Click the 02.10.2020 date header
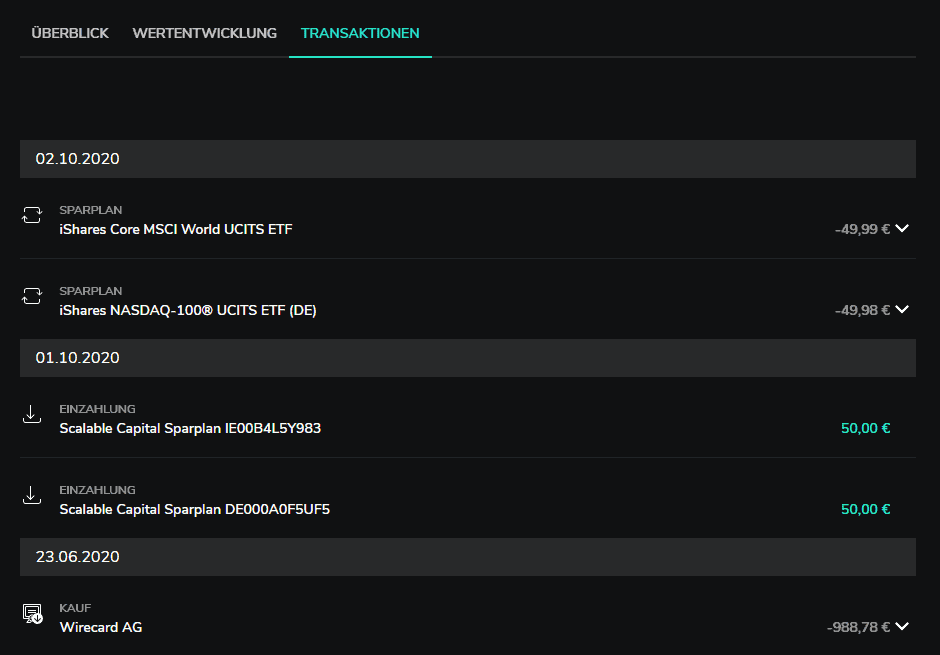This screenshot has height=655, width=940. 468,159
